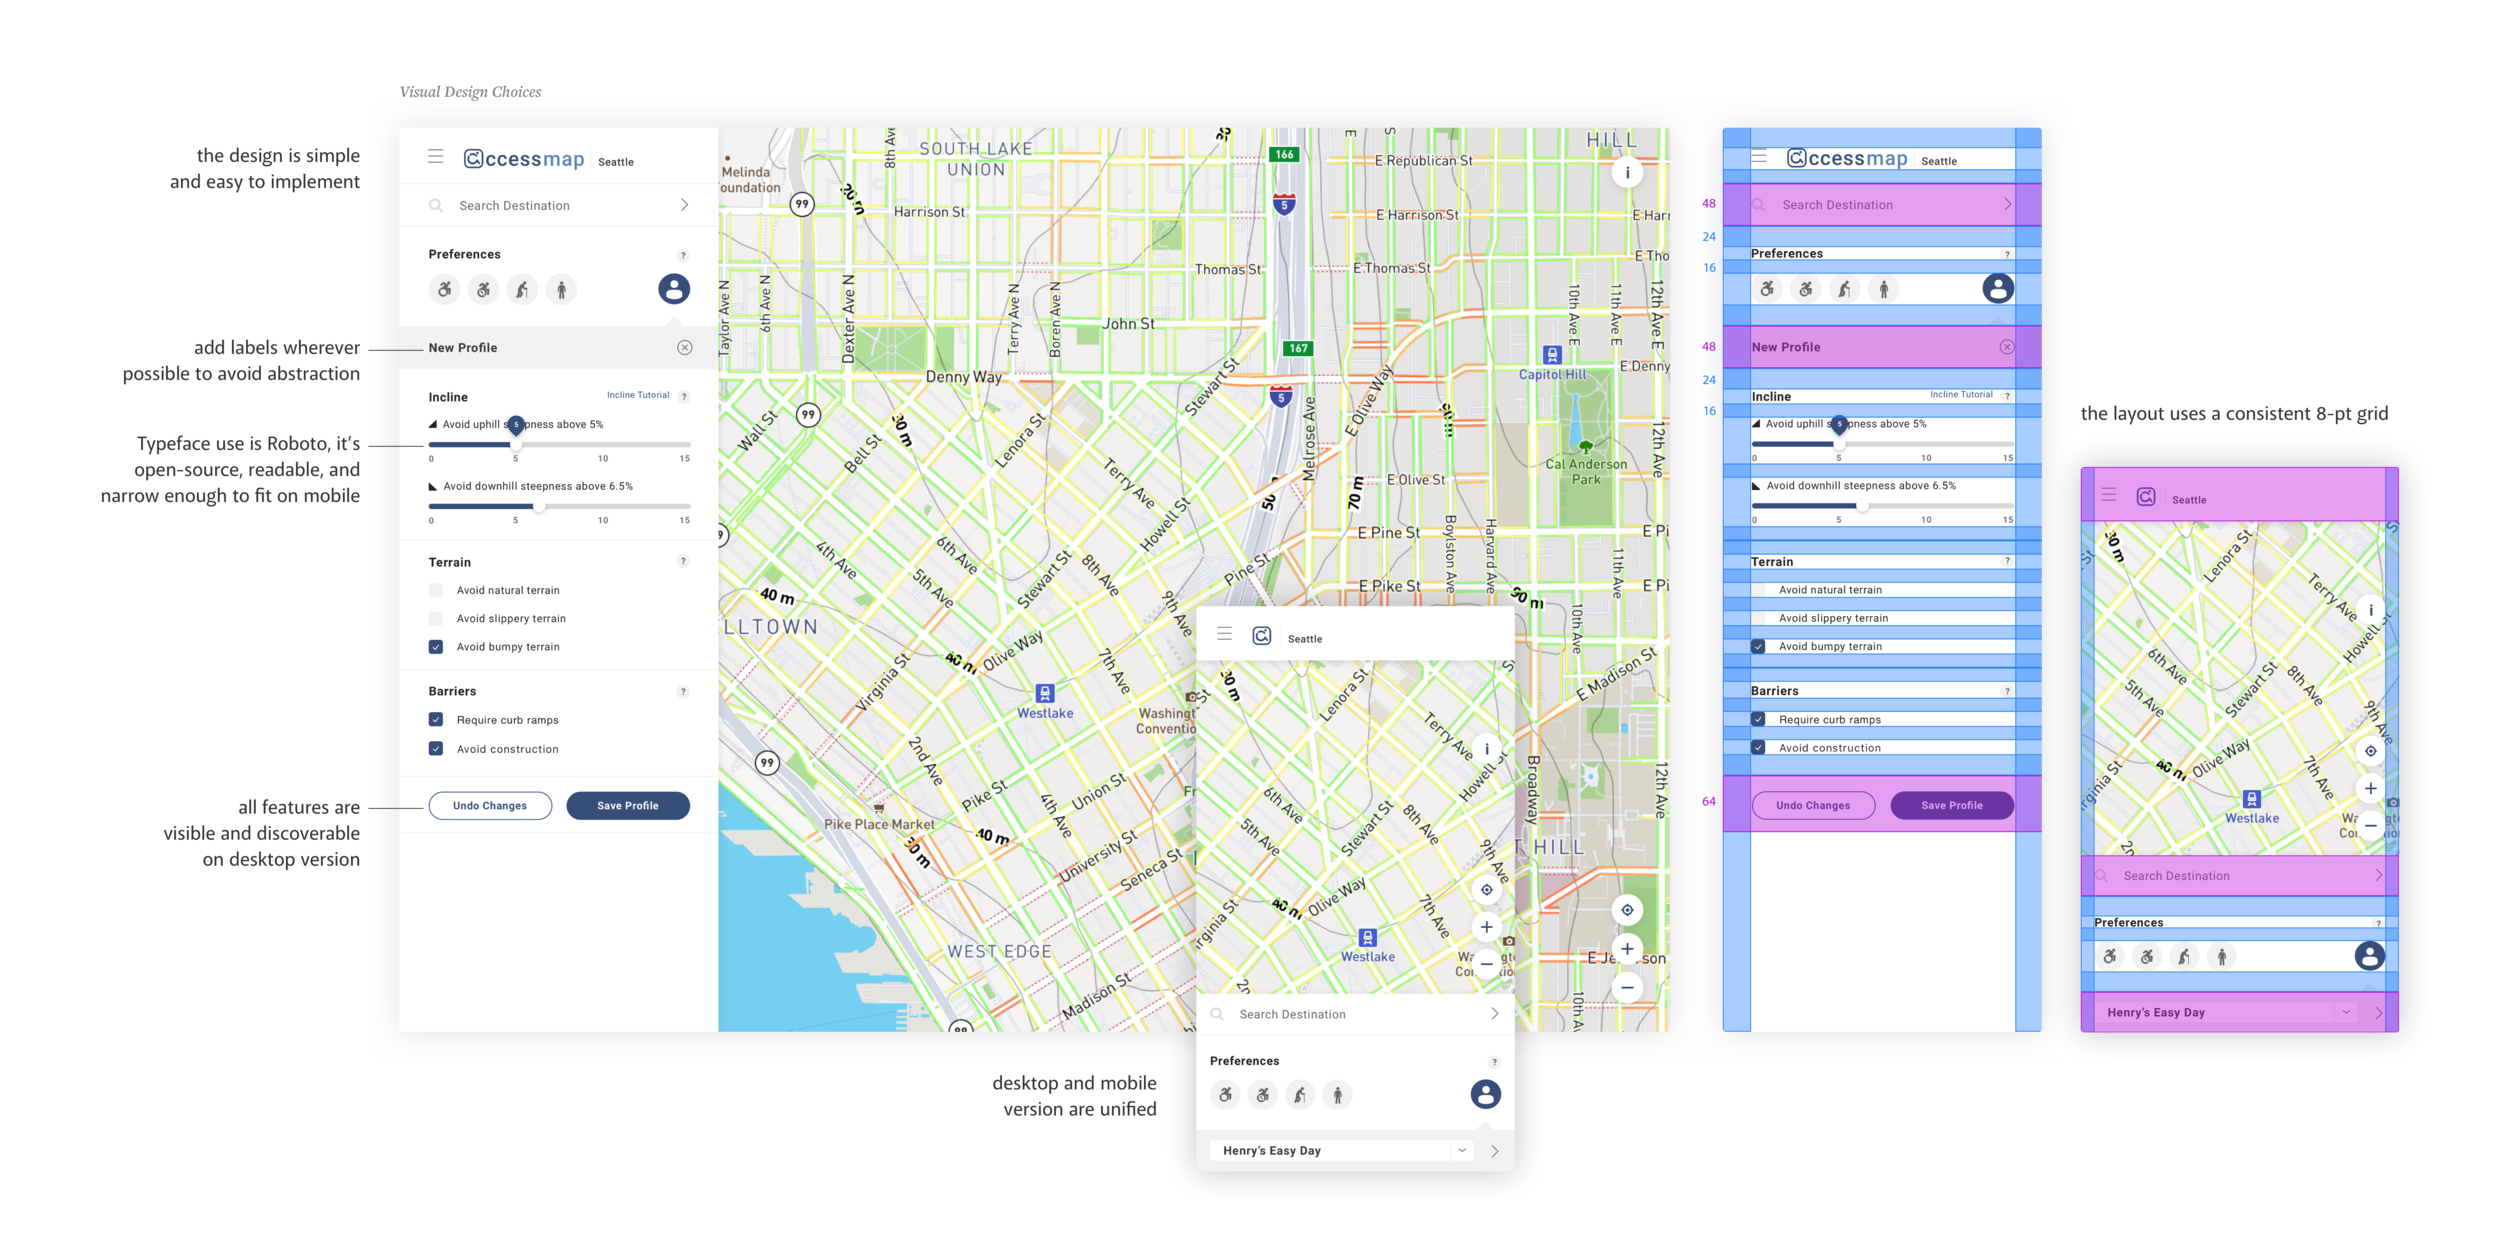The image size is (2500, 1253).
Task: Click Undo Changes in left desktop panel
Action: [490, 806]
